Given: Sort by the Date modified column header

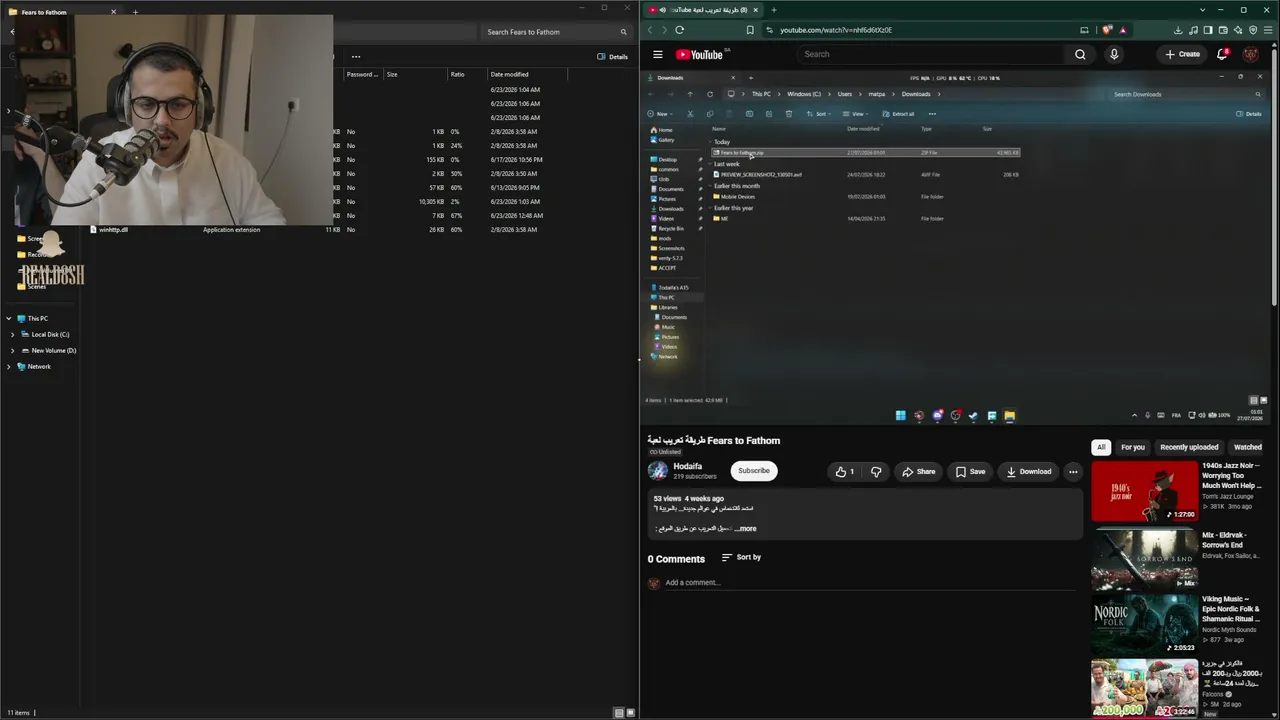Looking at the screenshot, I should tap(527, 74).
